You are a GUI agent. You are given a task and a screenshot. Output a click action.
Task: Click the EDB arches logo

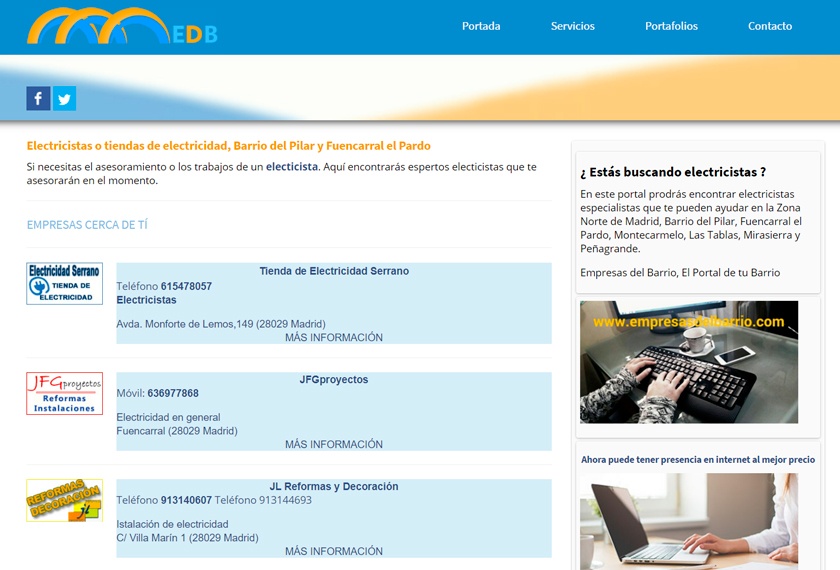click(x=122, y=26)
